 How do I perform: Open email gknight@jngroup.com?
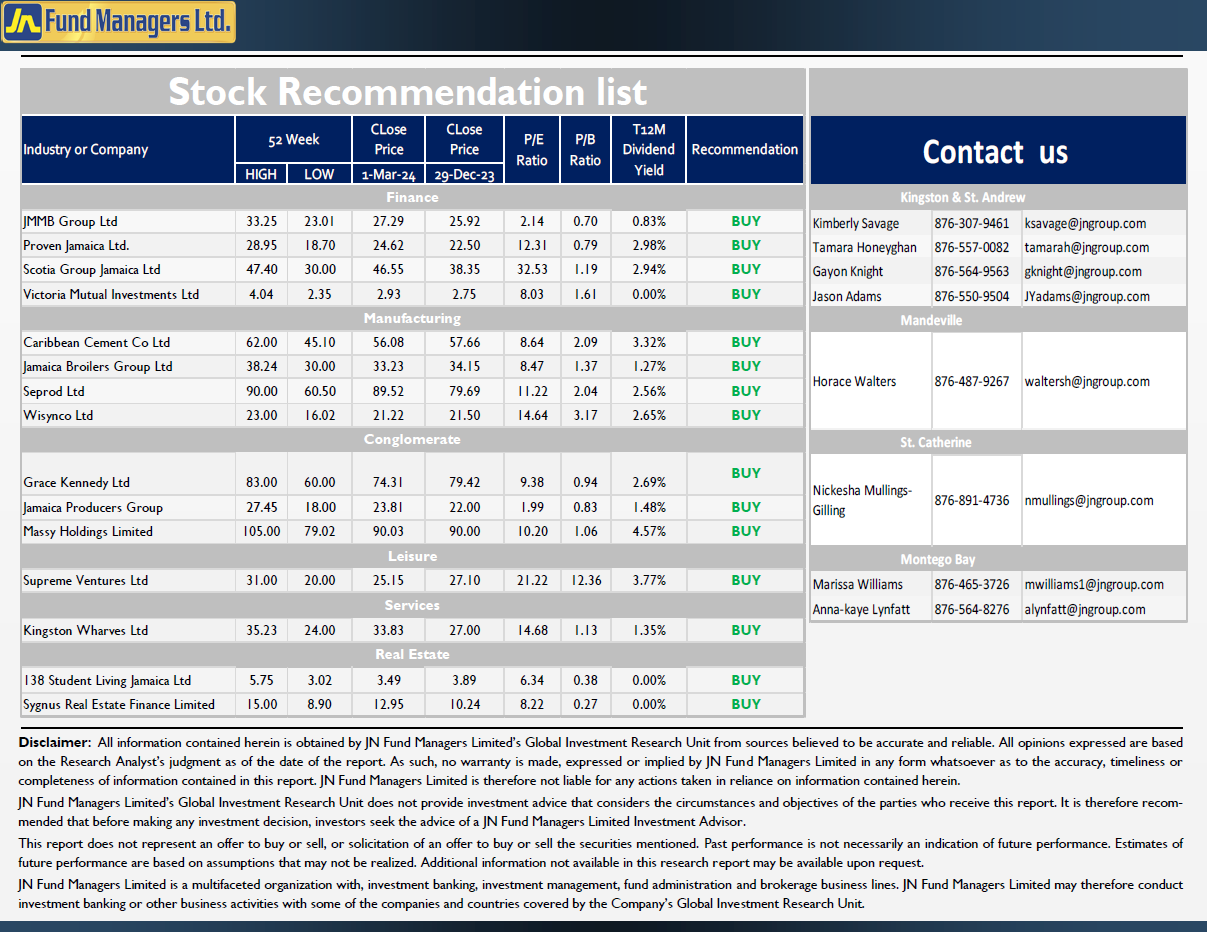[x=1083, y=272]
